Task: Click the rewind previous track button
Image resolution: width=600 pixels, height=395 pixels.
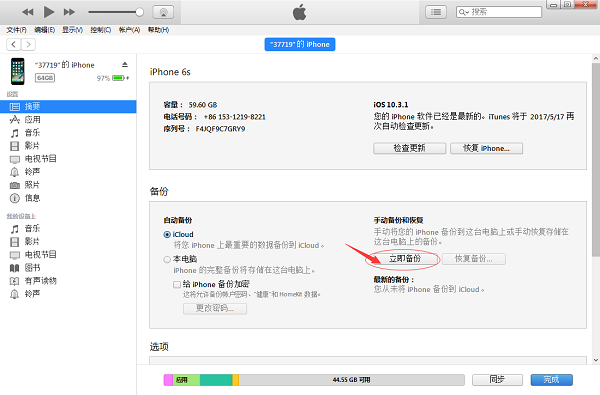Action: (28, 12)
